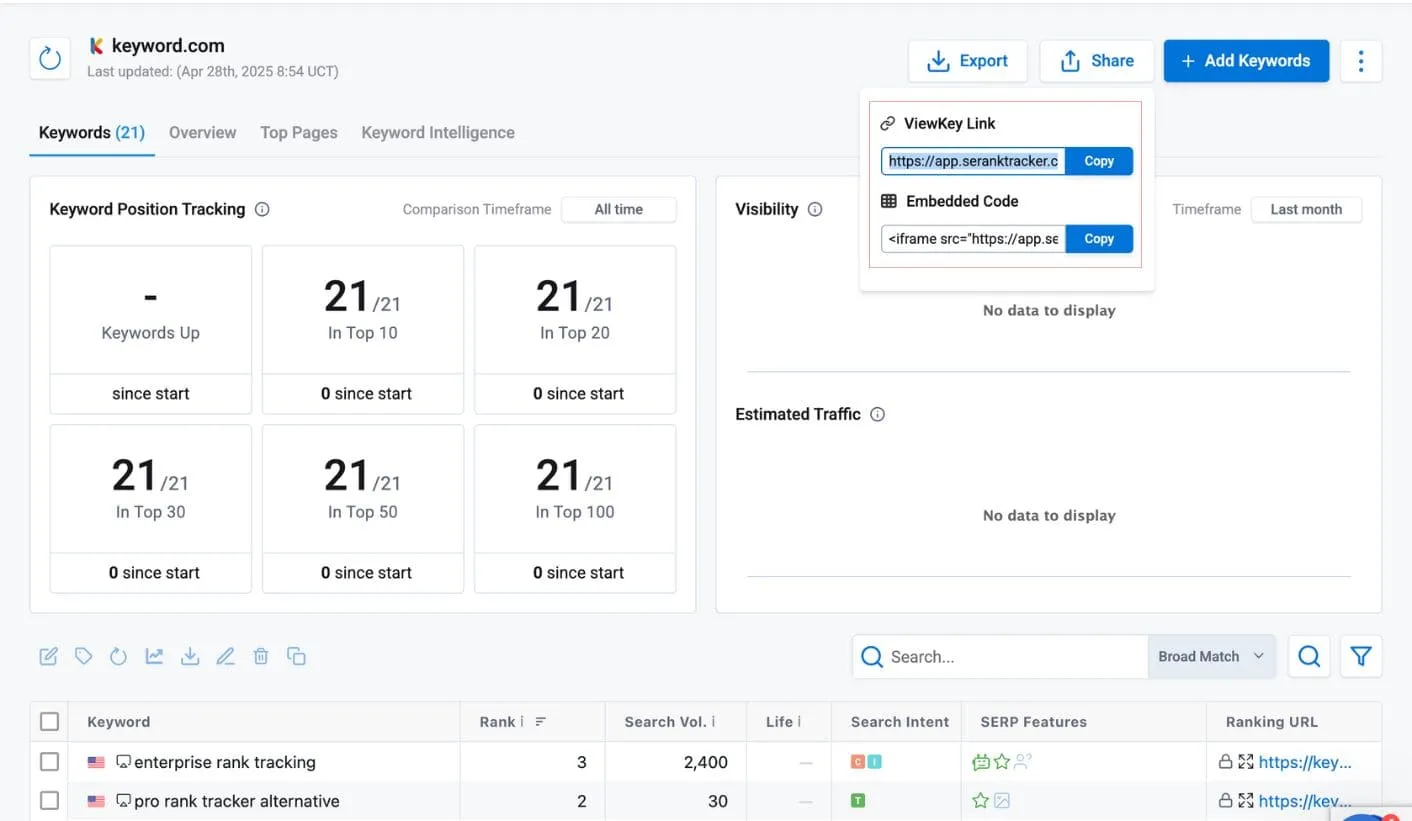1412x821 pixels.
Task: Open the filter panel icon
Action: click(1361, 656)
